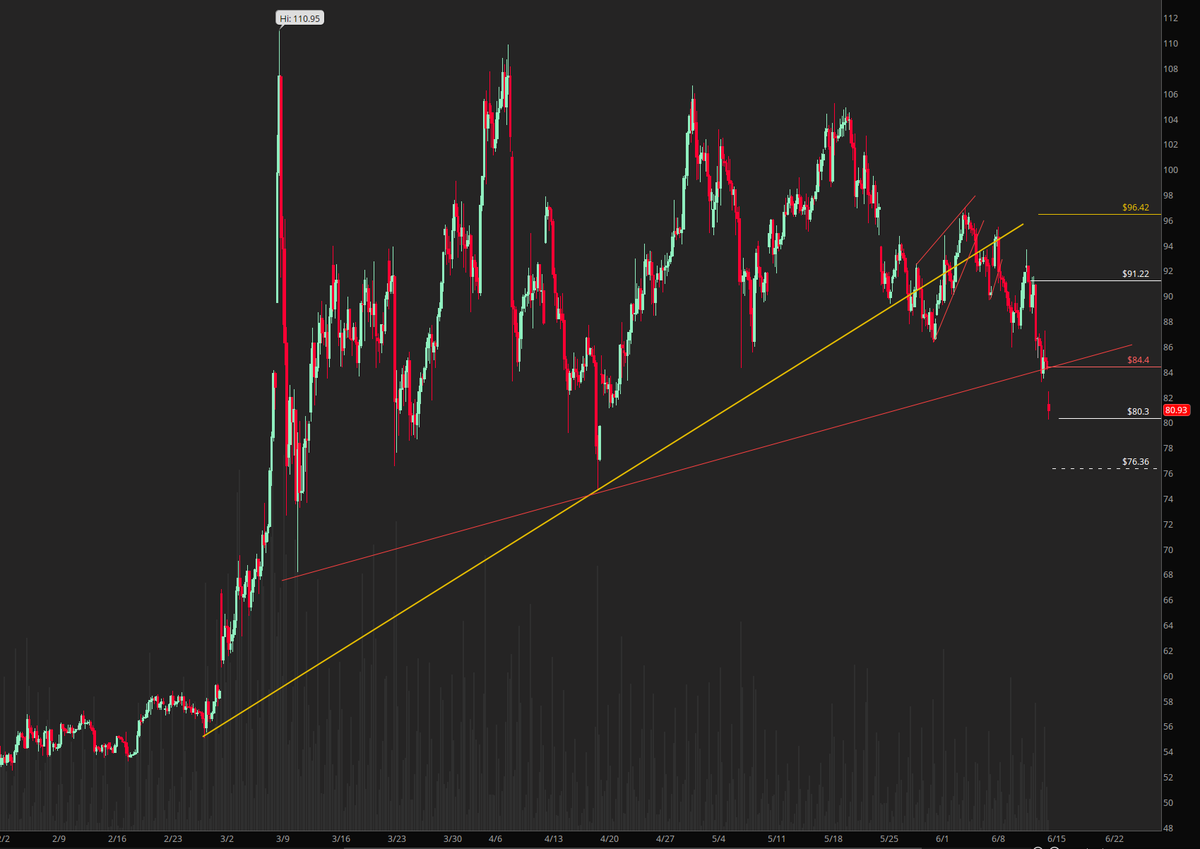Image resolution: width=1200 pixels, height=849 pixels.
Task: Click the 70 price axis label
Action: 1168,550
